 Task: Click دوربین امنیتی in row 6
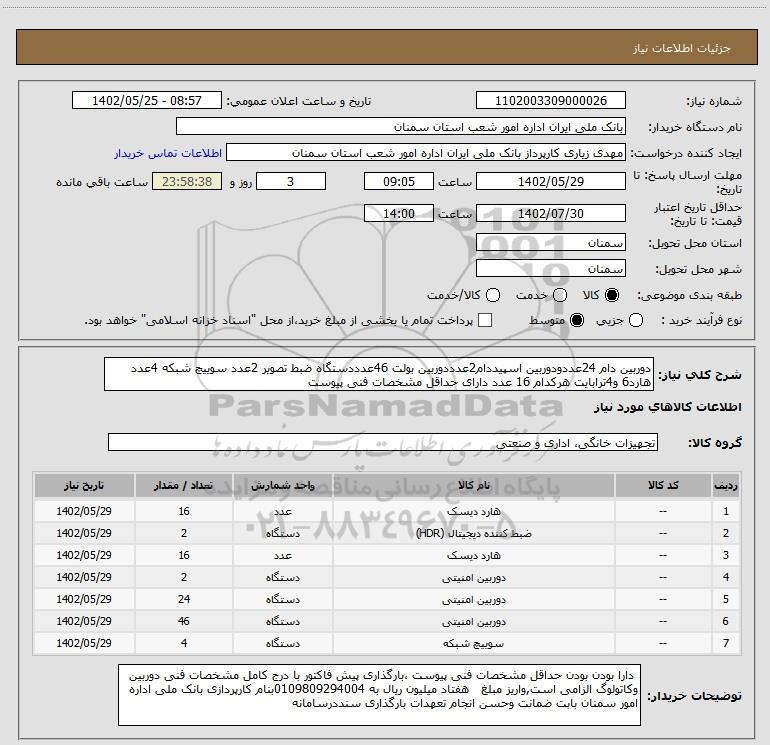(x=474, y=622)
